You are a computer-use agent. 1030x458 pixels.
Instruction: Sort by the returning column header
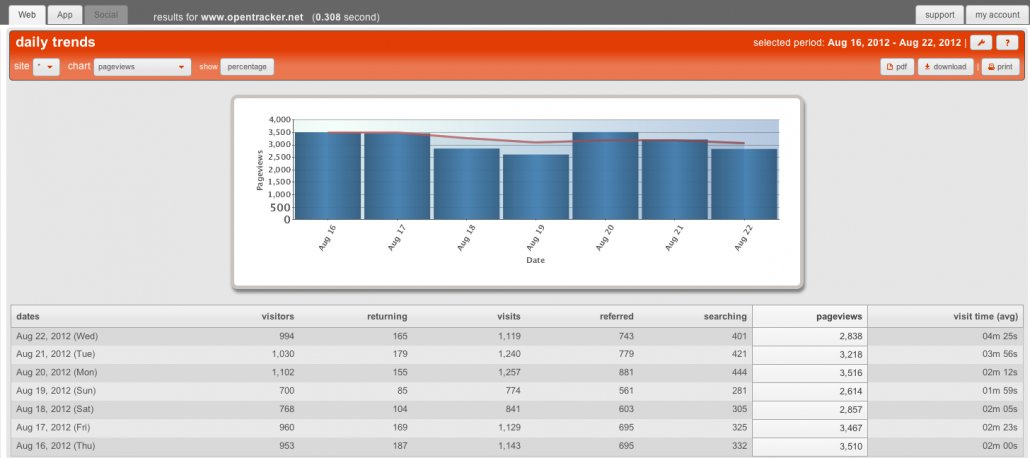click(x=387, y=316)
